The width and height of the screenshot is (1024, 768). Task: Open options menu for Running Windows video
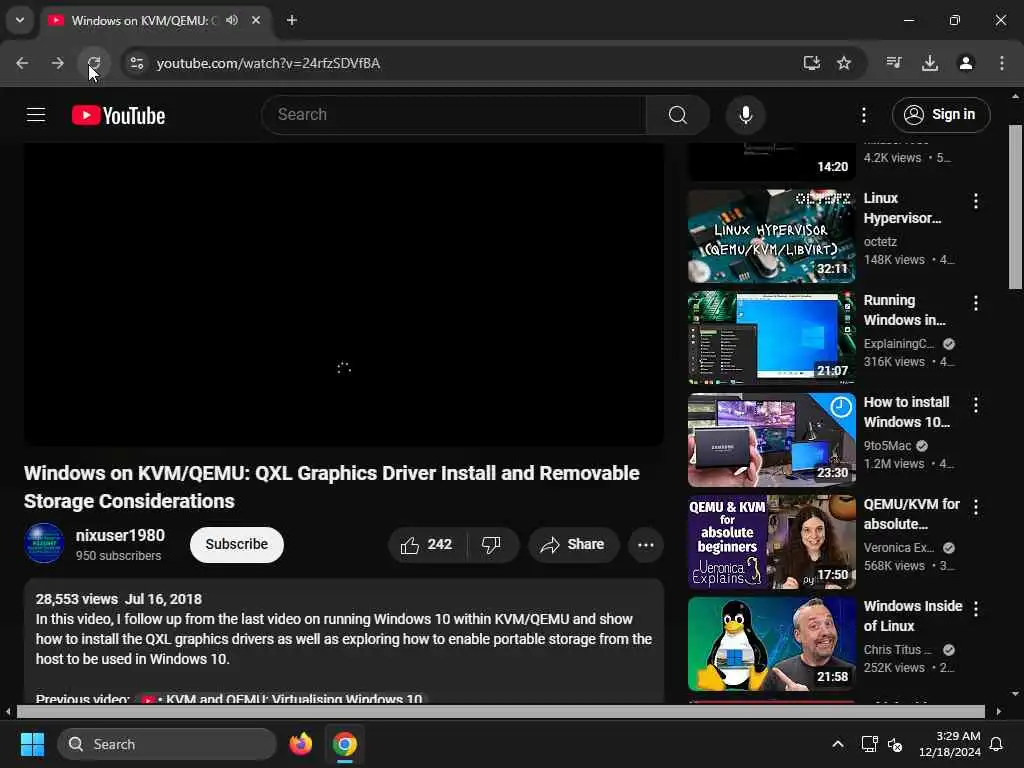(x=976, y=303)
